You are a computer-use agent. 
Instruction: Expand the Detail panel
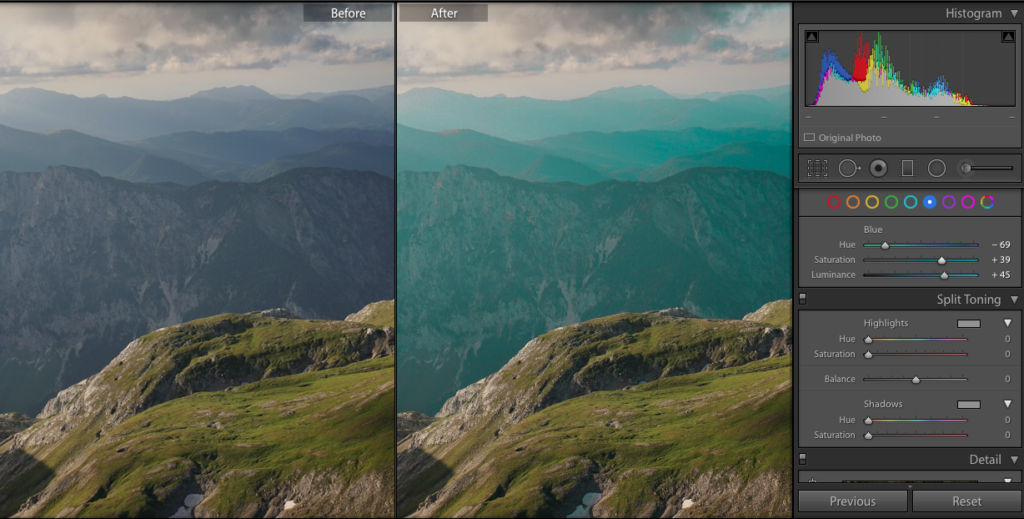tap(1013, 459)
